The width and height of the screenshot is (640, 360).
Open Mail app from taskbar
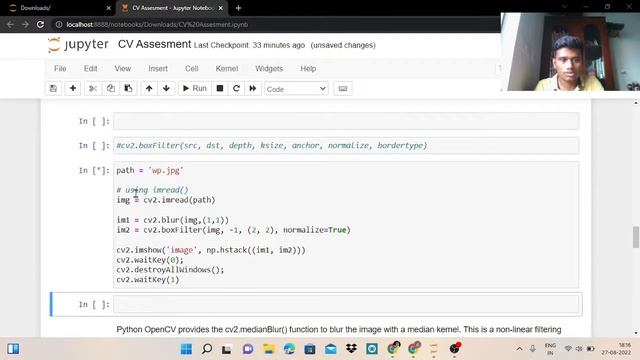tap(331, 349)
